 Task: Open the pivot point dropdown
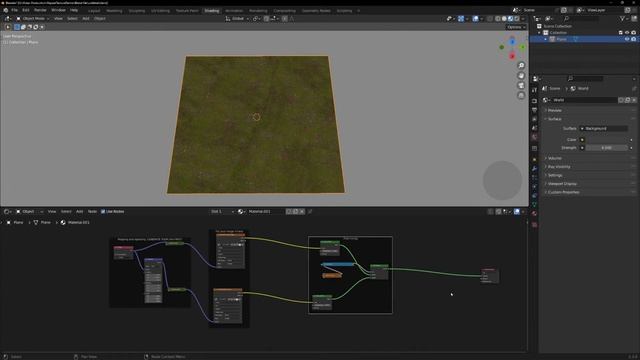point(256,19)
